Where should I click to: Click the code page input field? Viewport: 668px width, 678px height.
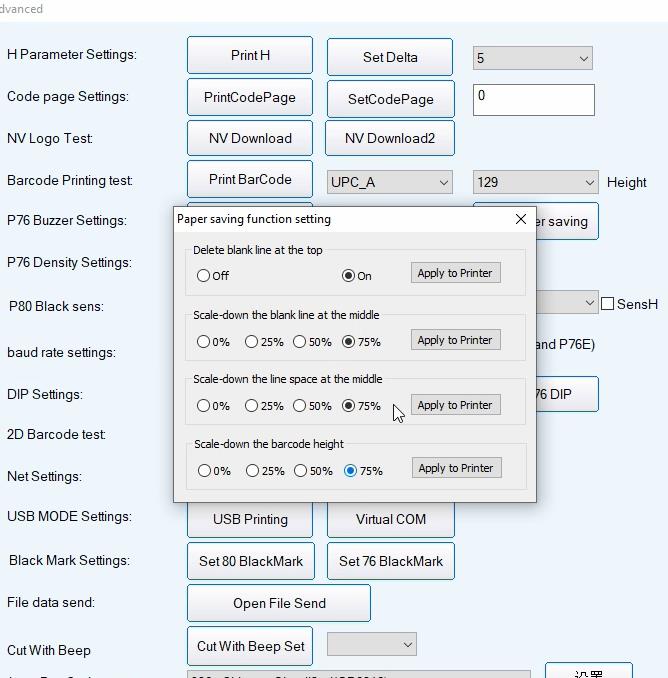(534, 100)
